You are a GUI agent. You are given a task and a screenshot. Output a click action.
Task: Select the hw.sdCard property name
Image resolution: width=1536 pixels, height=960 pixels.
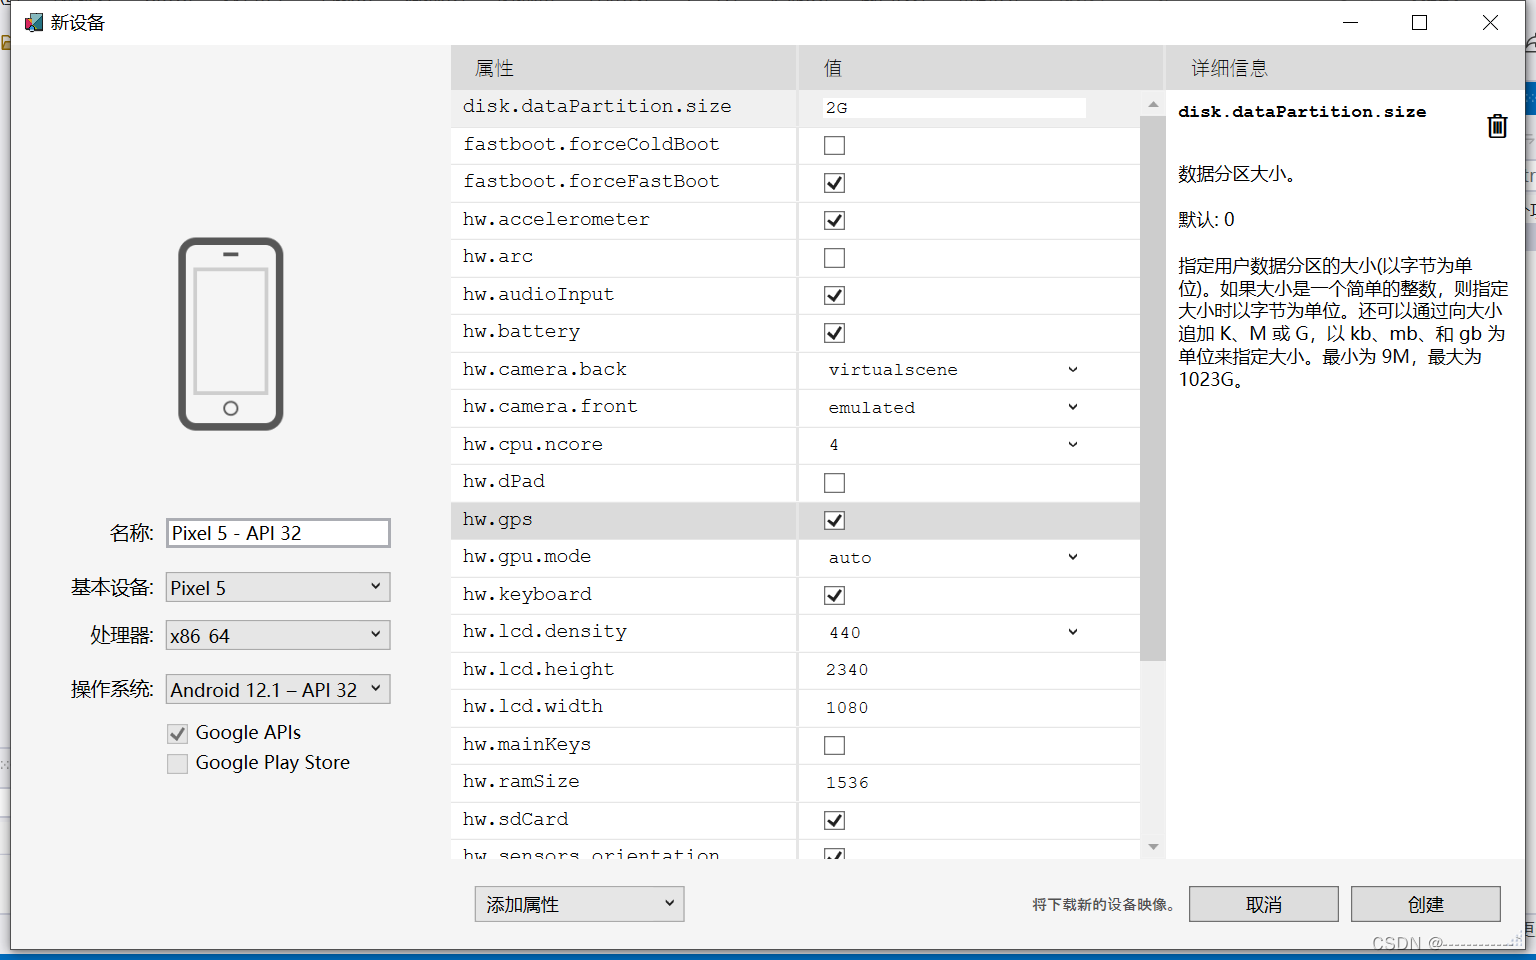click(515, 820)
